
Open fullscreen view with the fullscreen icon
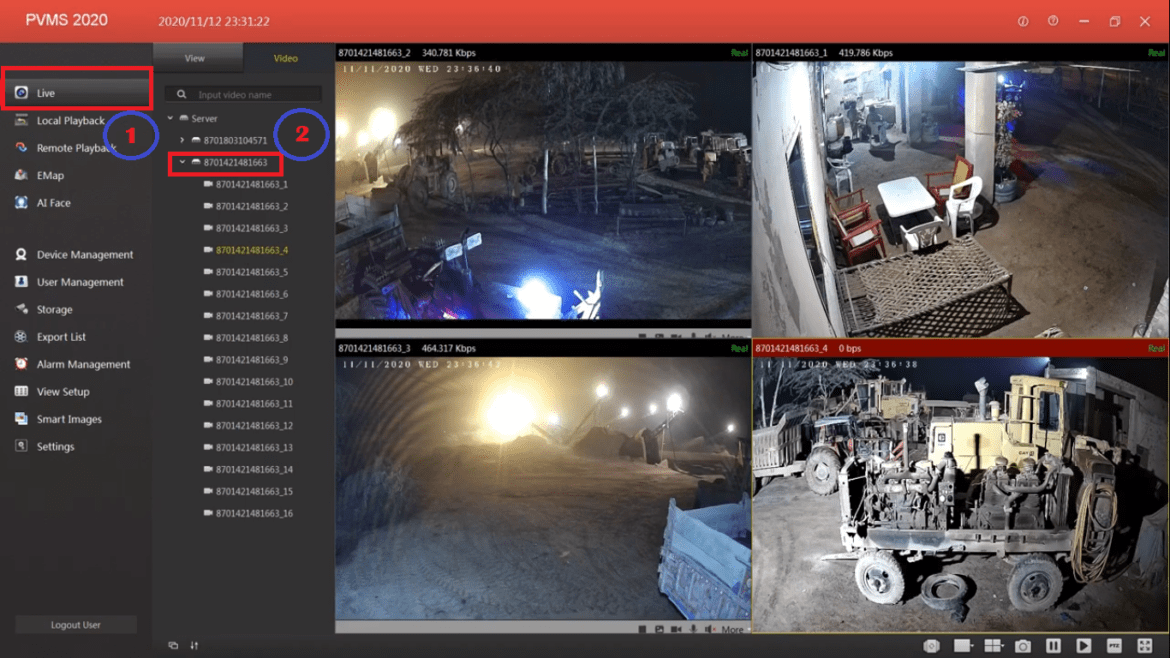coord(1145,646)
